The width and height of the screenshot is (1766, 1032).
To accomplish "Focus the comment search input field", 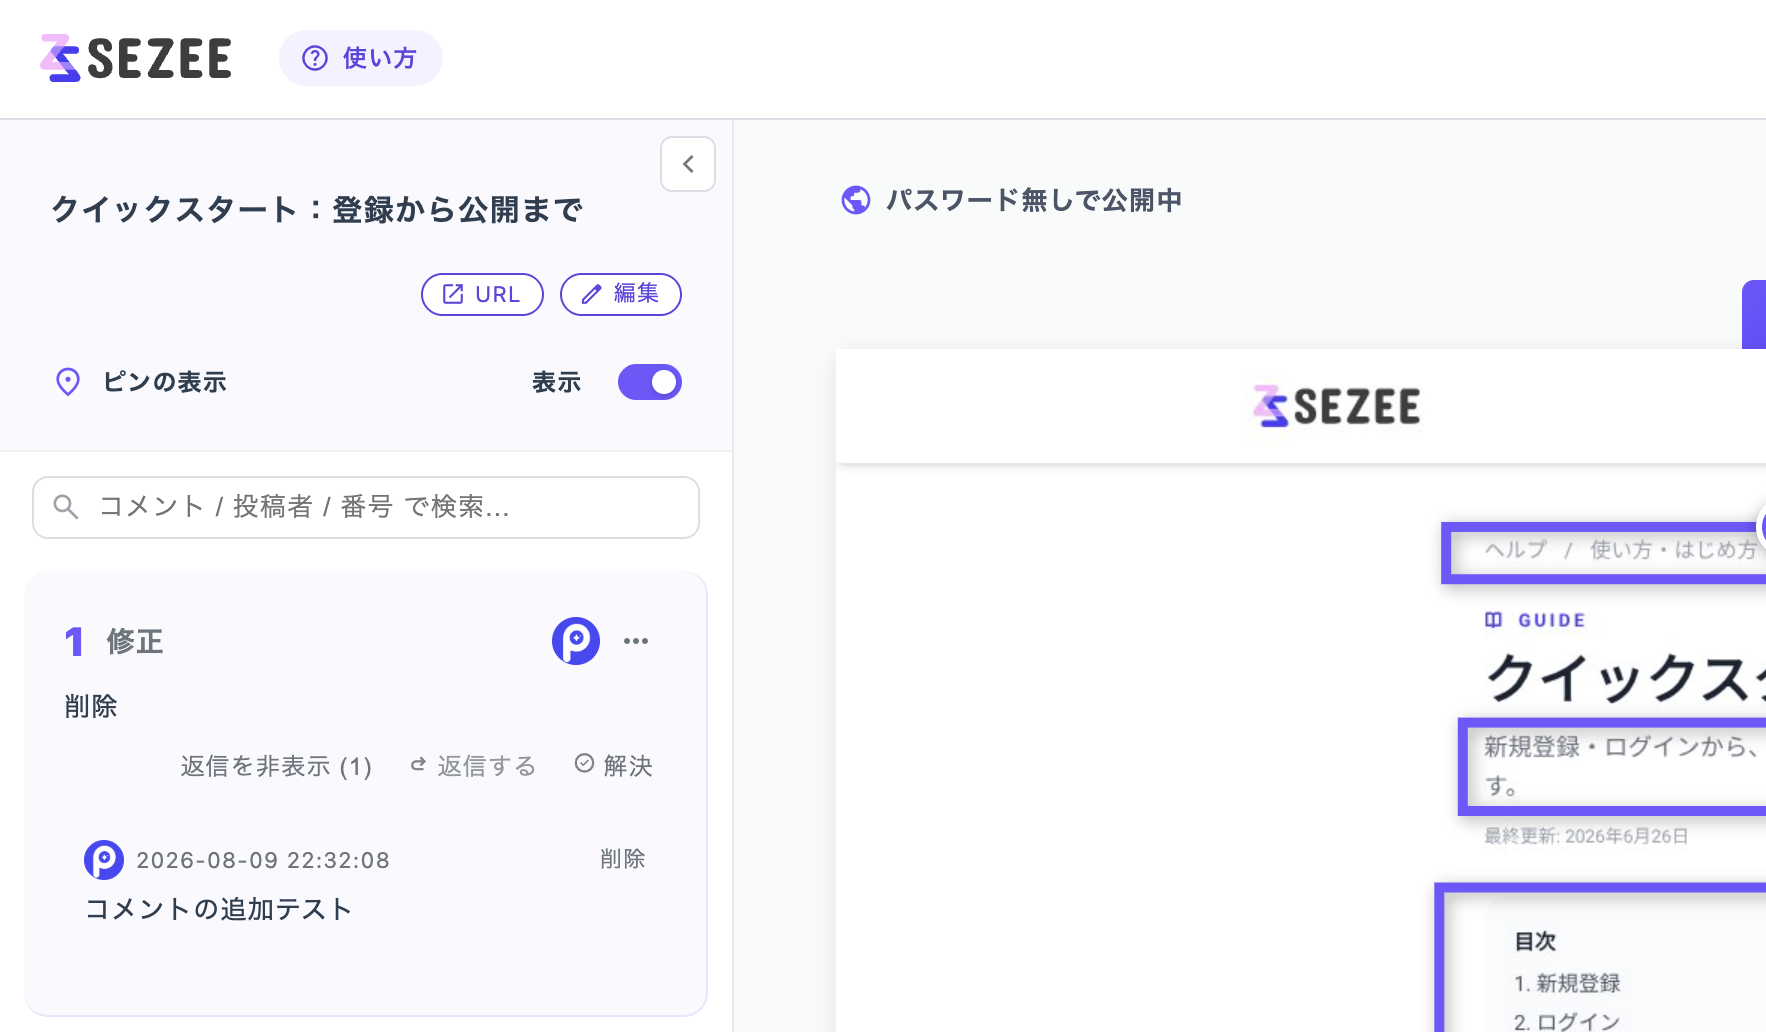I will (366, 507).
